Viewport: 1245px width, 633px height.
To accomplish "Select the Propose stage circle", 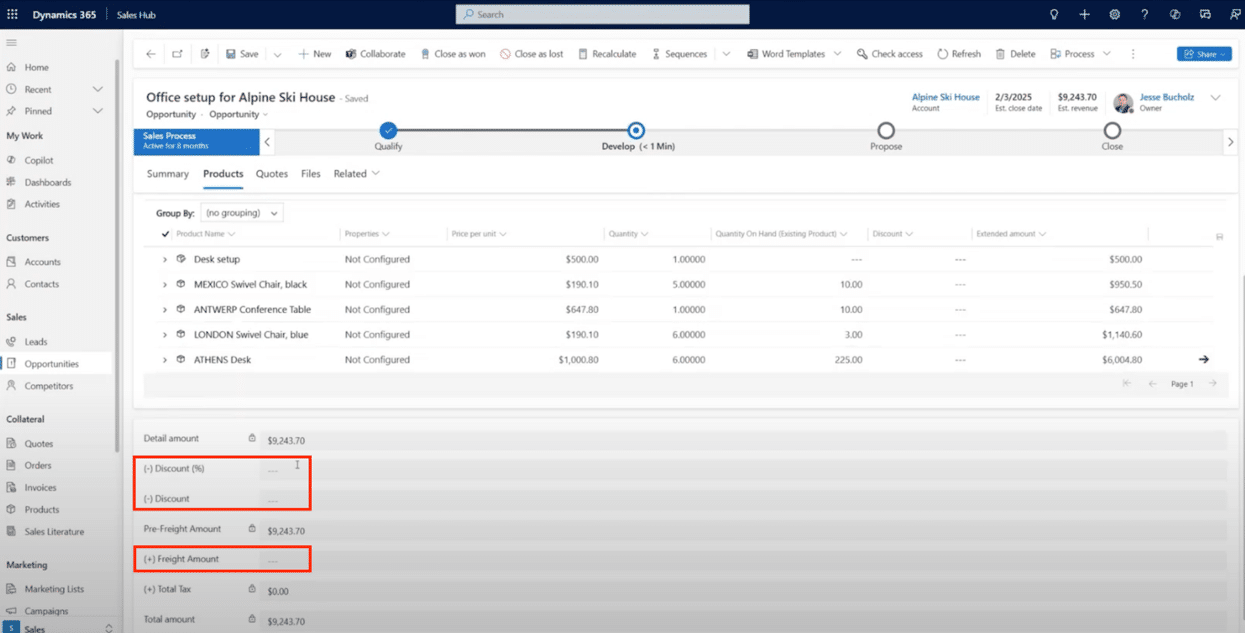I will click(x=885, y=131).
